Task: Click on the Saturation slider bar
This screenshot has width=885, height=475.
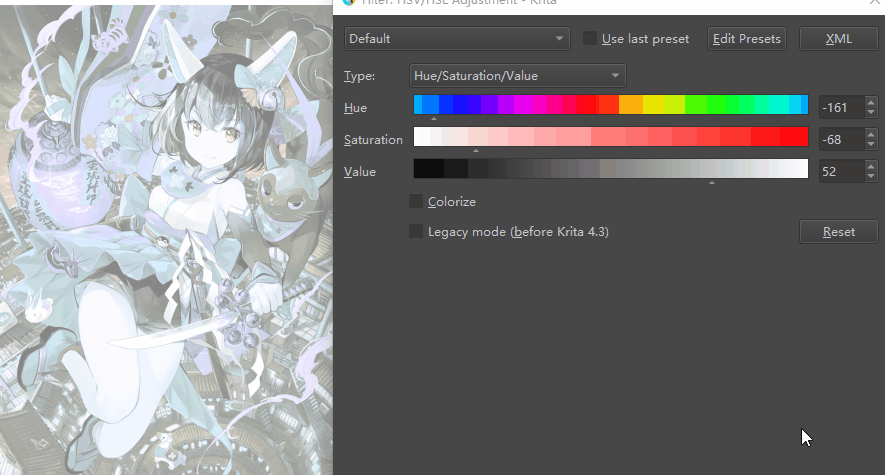Action: 611,137
